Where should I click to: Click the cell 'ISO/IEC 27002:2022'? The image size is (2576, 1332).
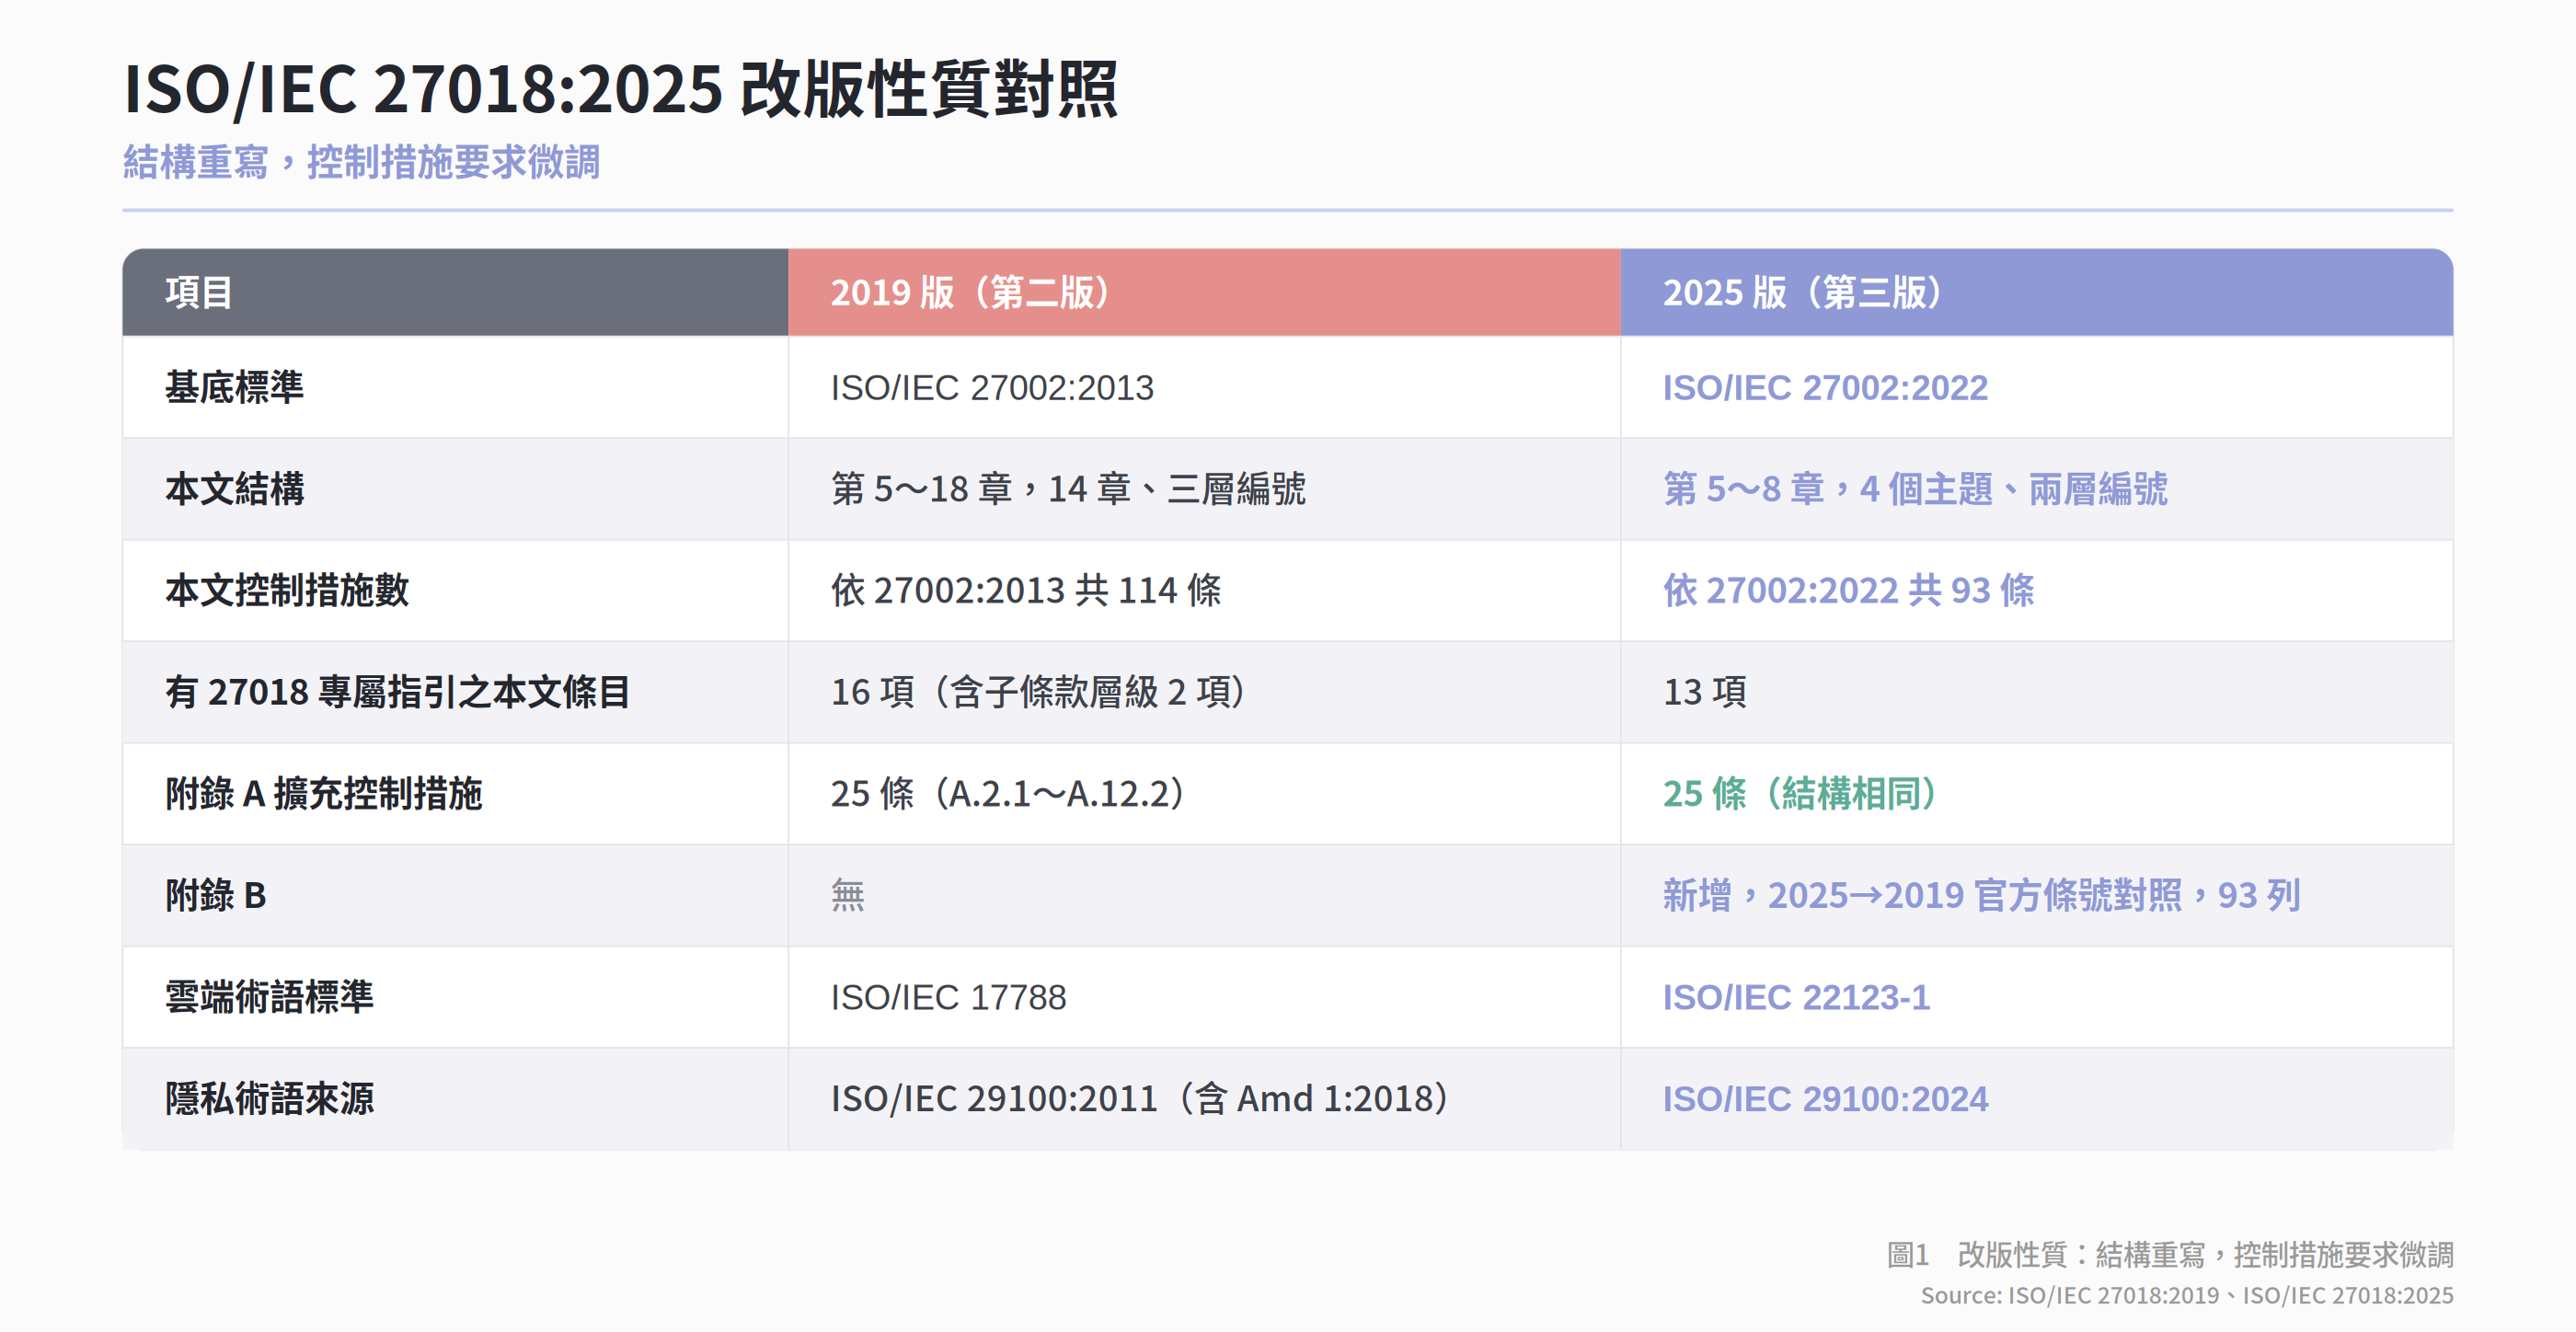pyautogui.click(x=1825, y=387)
